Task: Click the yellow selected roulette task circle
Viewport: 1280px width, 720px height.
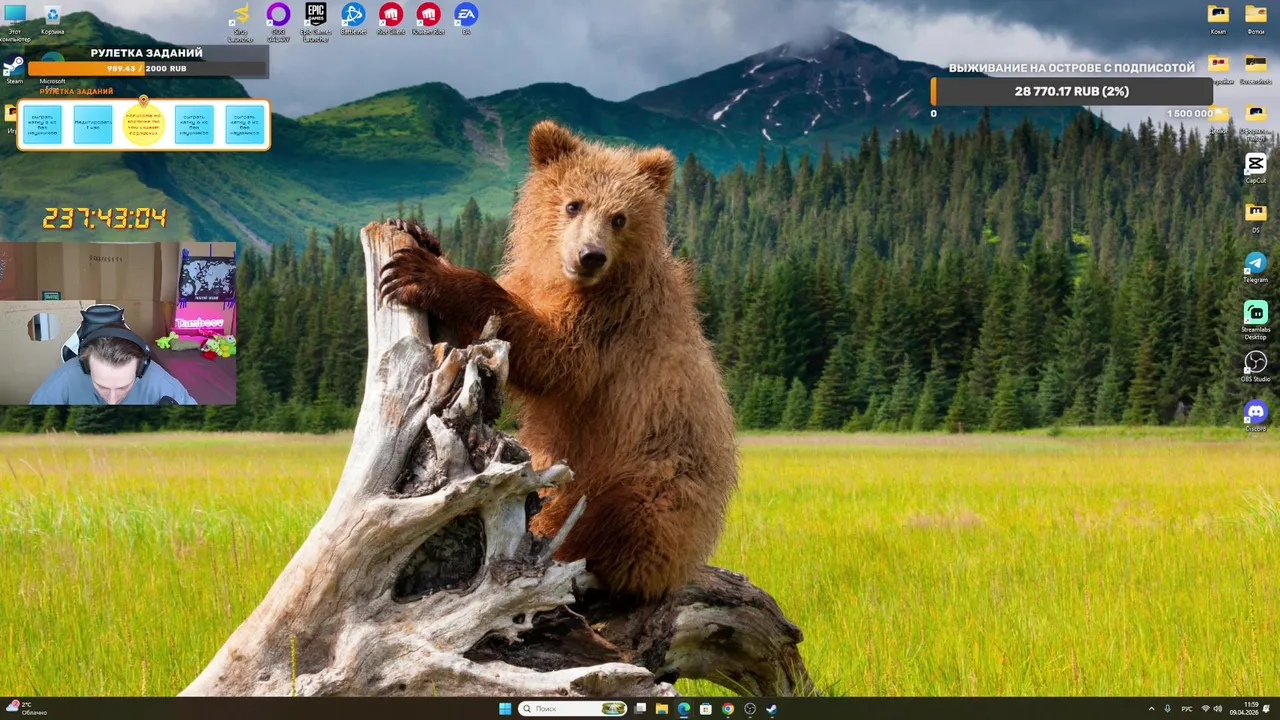Action: point(143,125)
